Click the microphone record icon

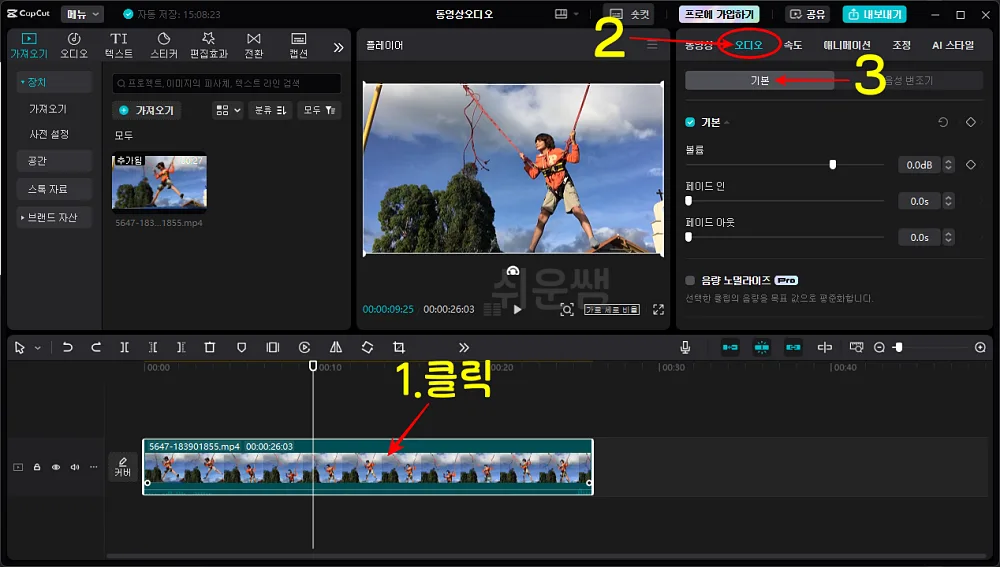click(685, 347)
